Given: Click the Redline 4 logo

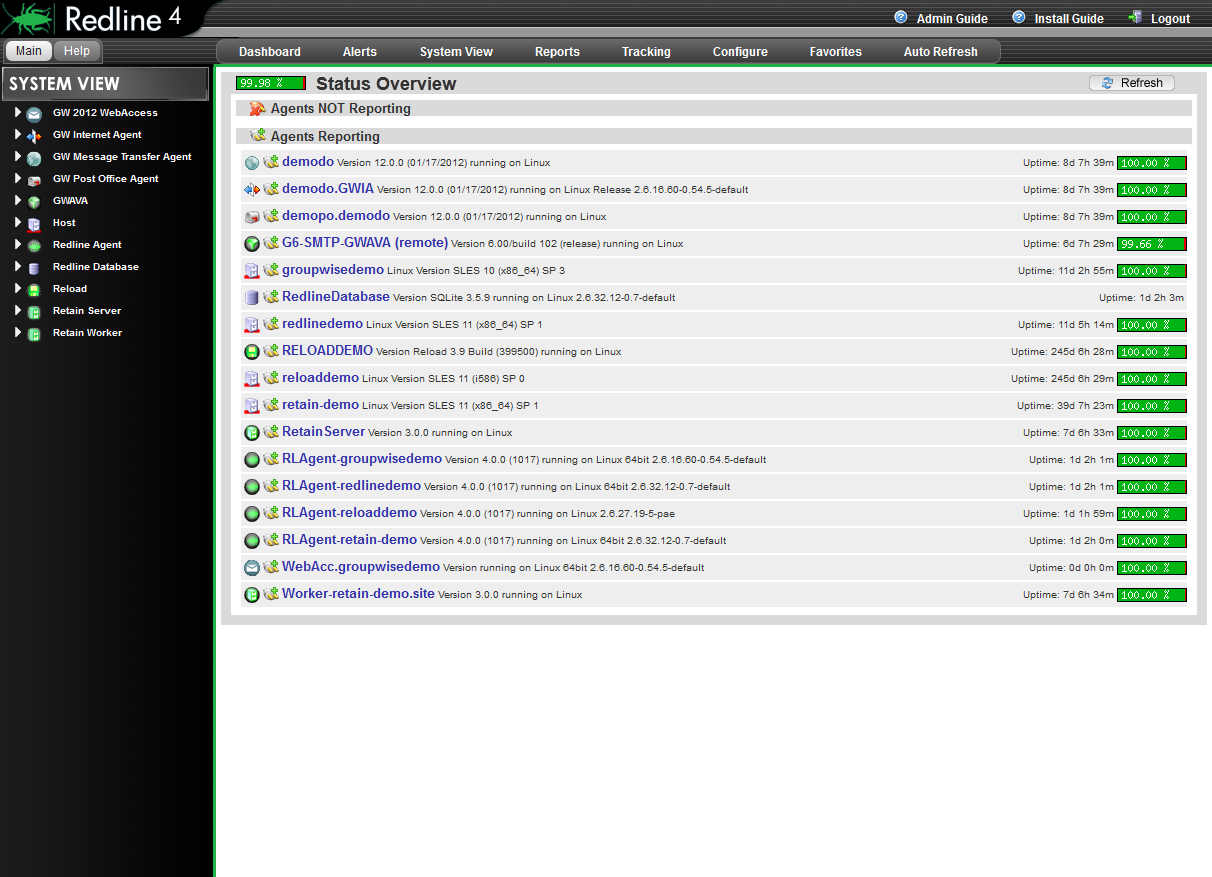Looking at the screenshot, I should (x=95, y=18).
